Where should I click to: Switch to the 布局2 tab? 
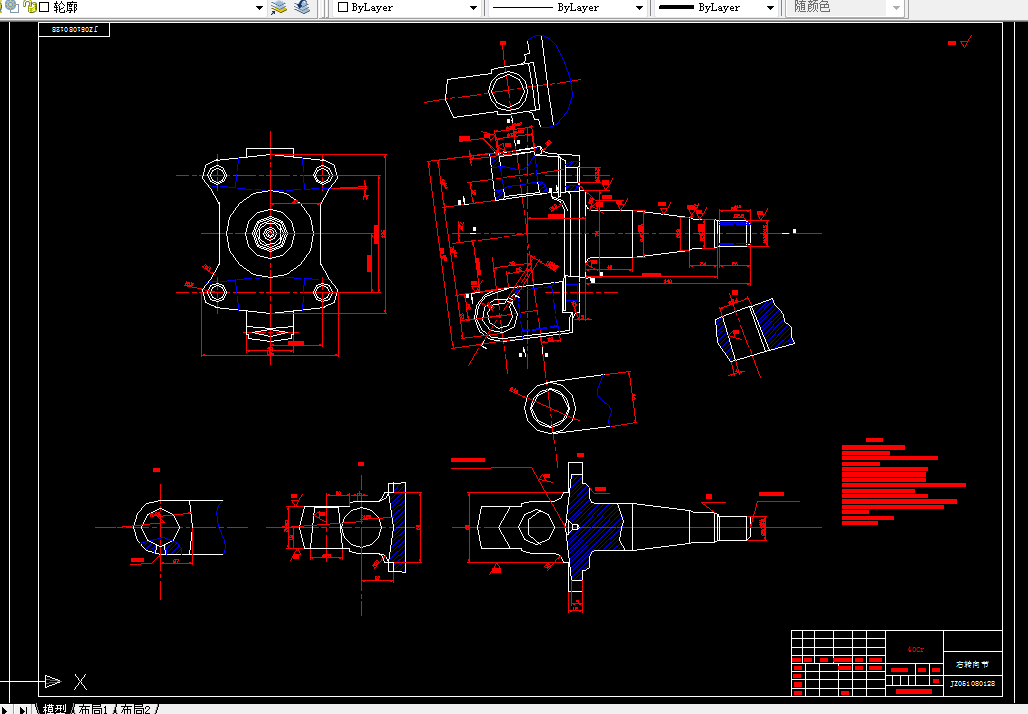click(x=136, y=709)
